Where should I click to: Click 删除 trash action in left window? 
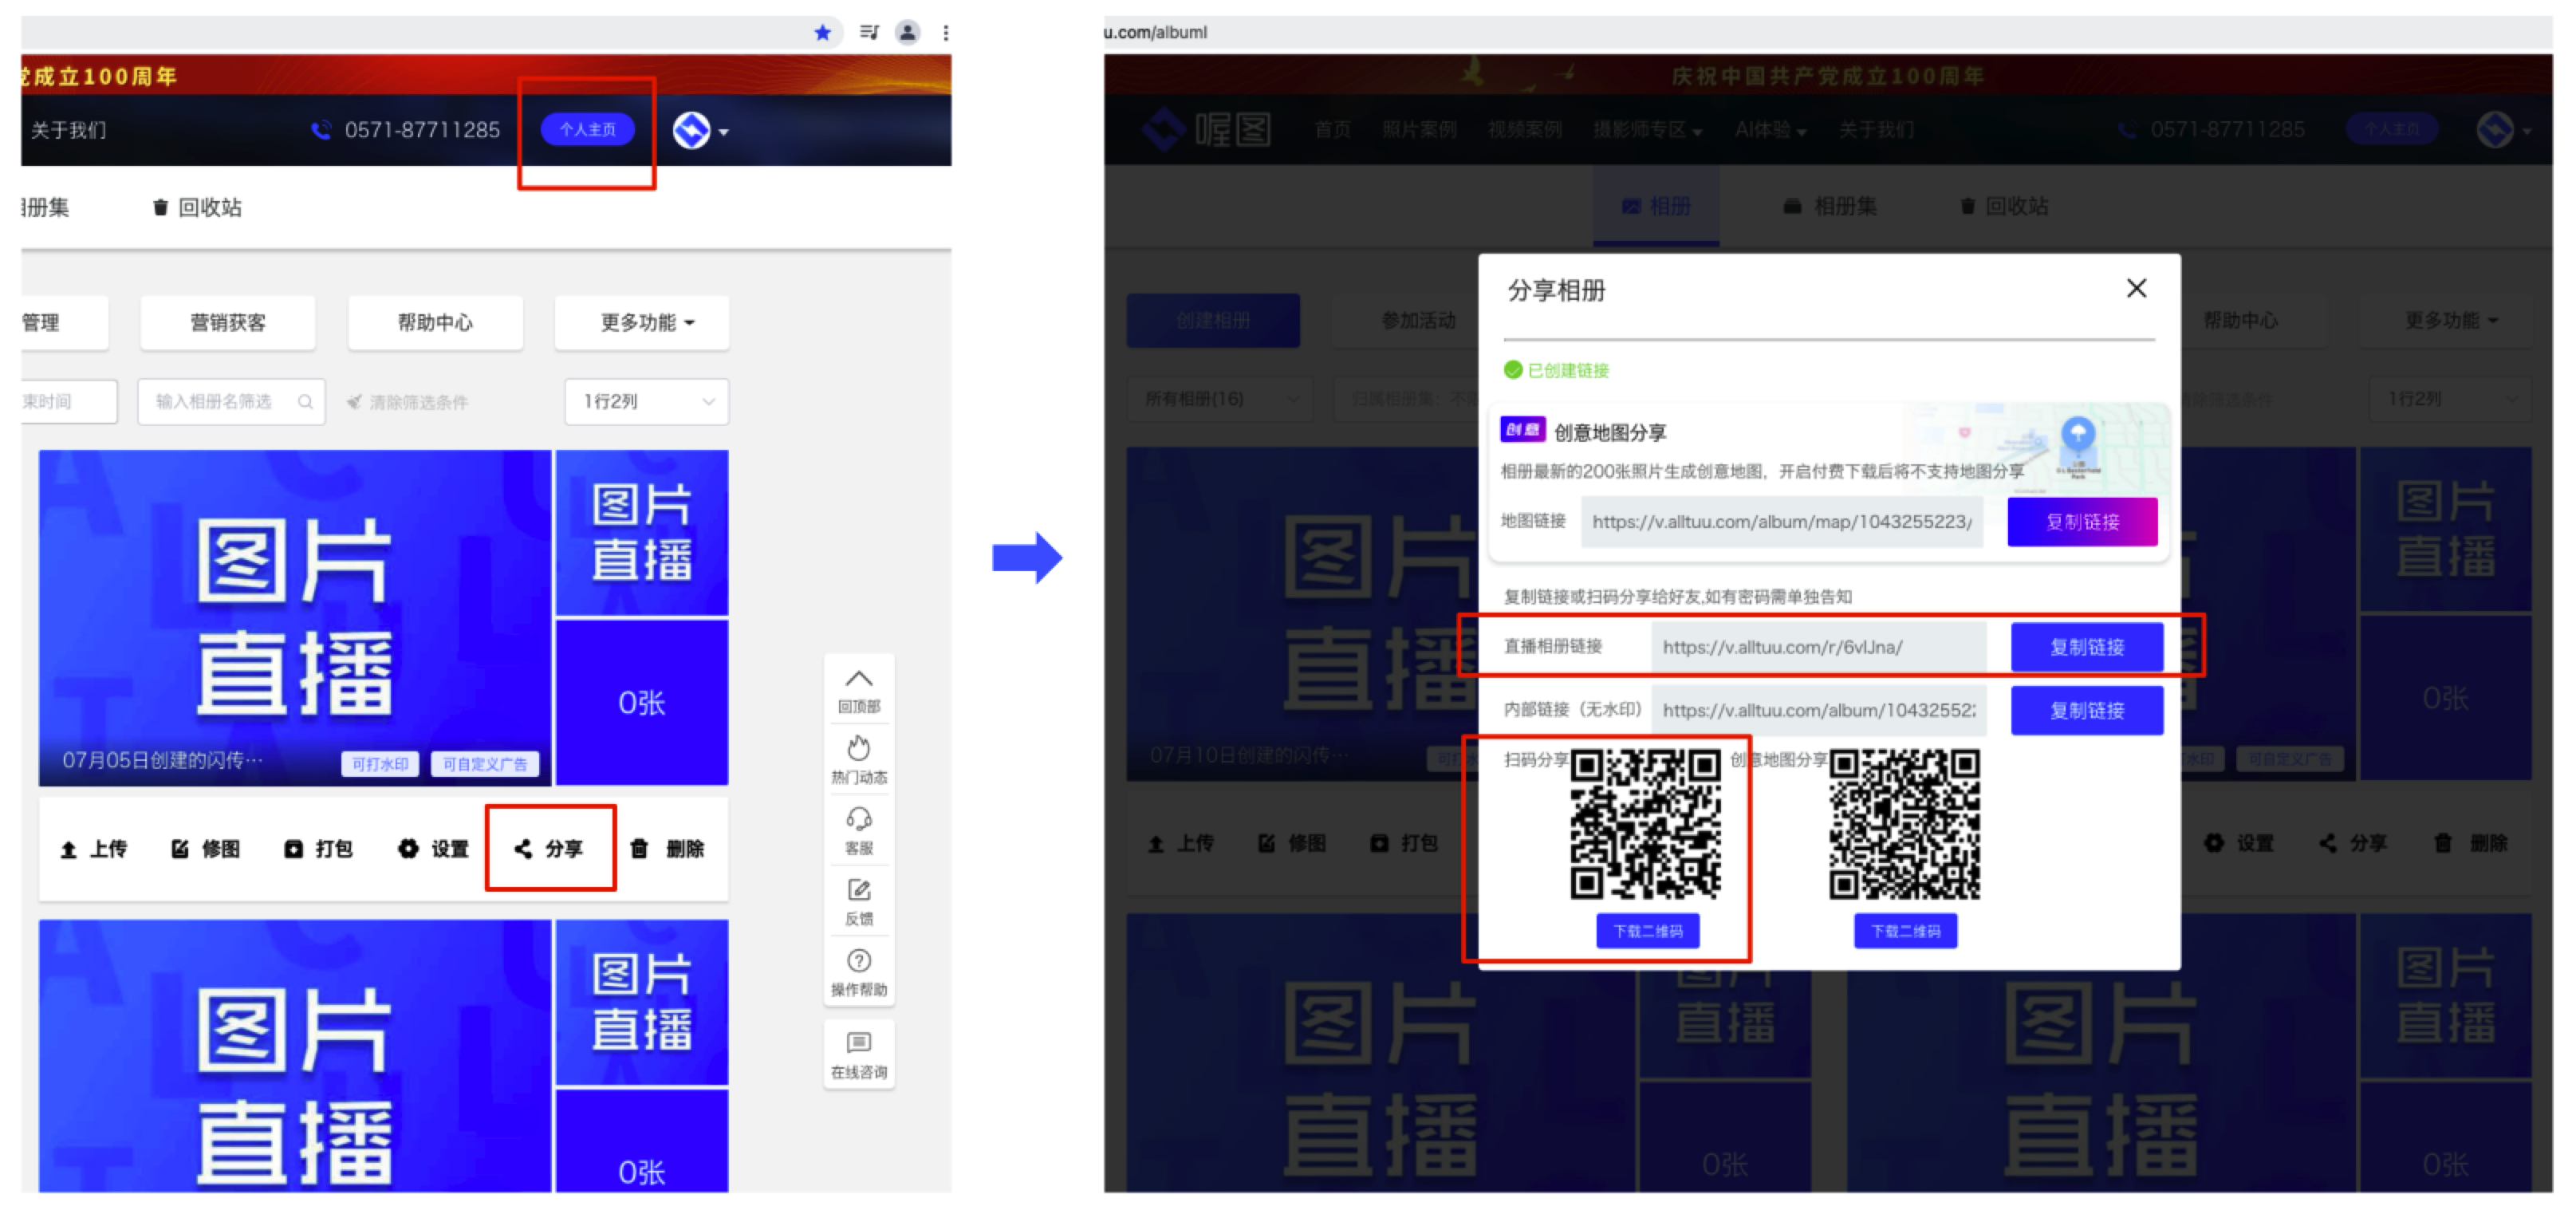coord(667,849)
